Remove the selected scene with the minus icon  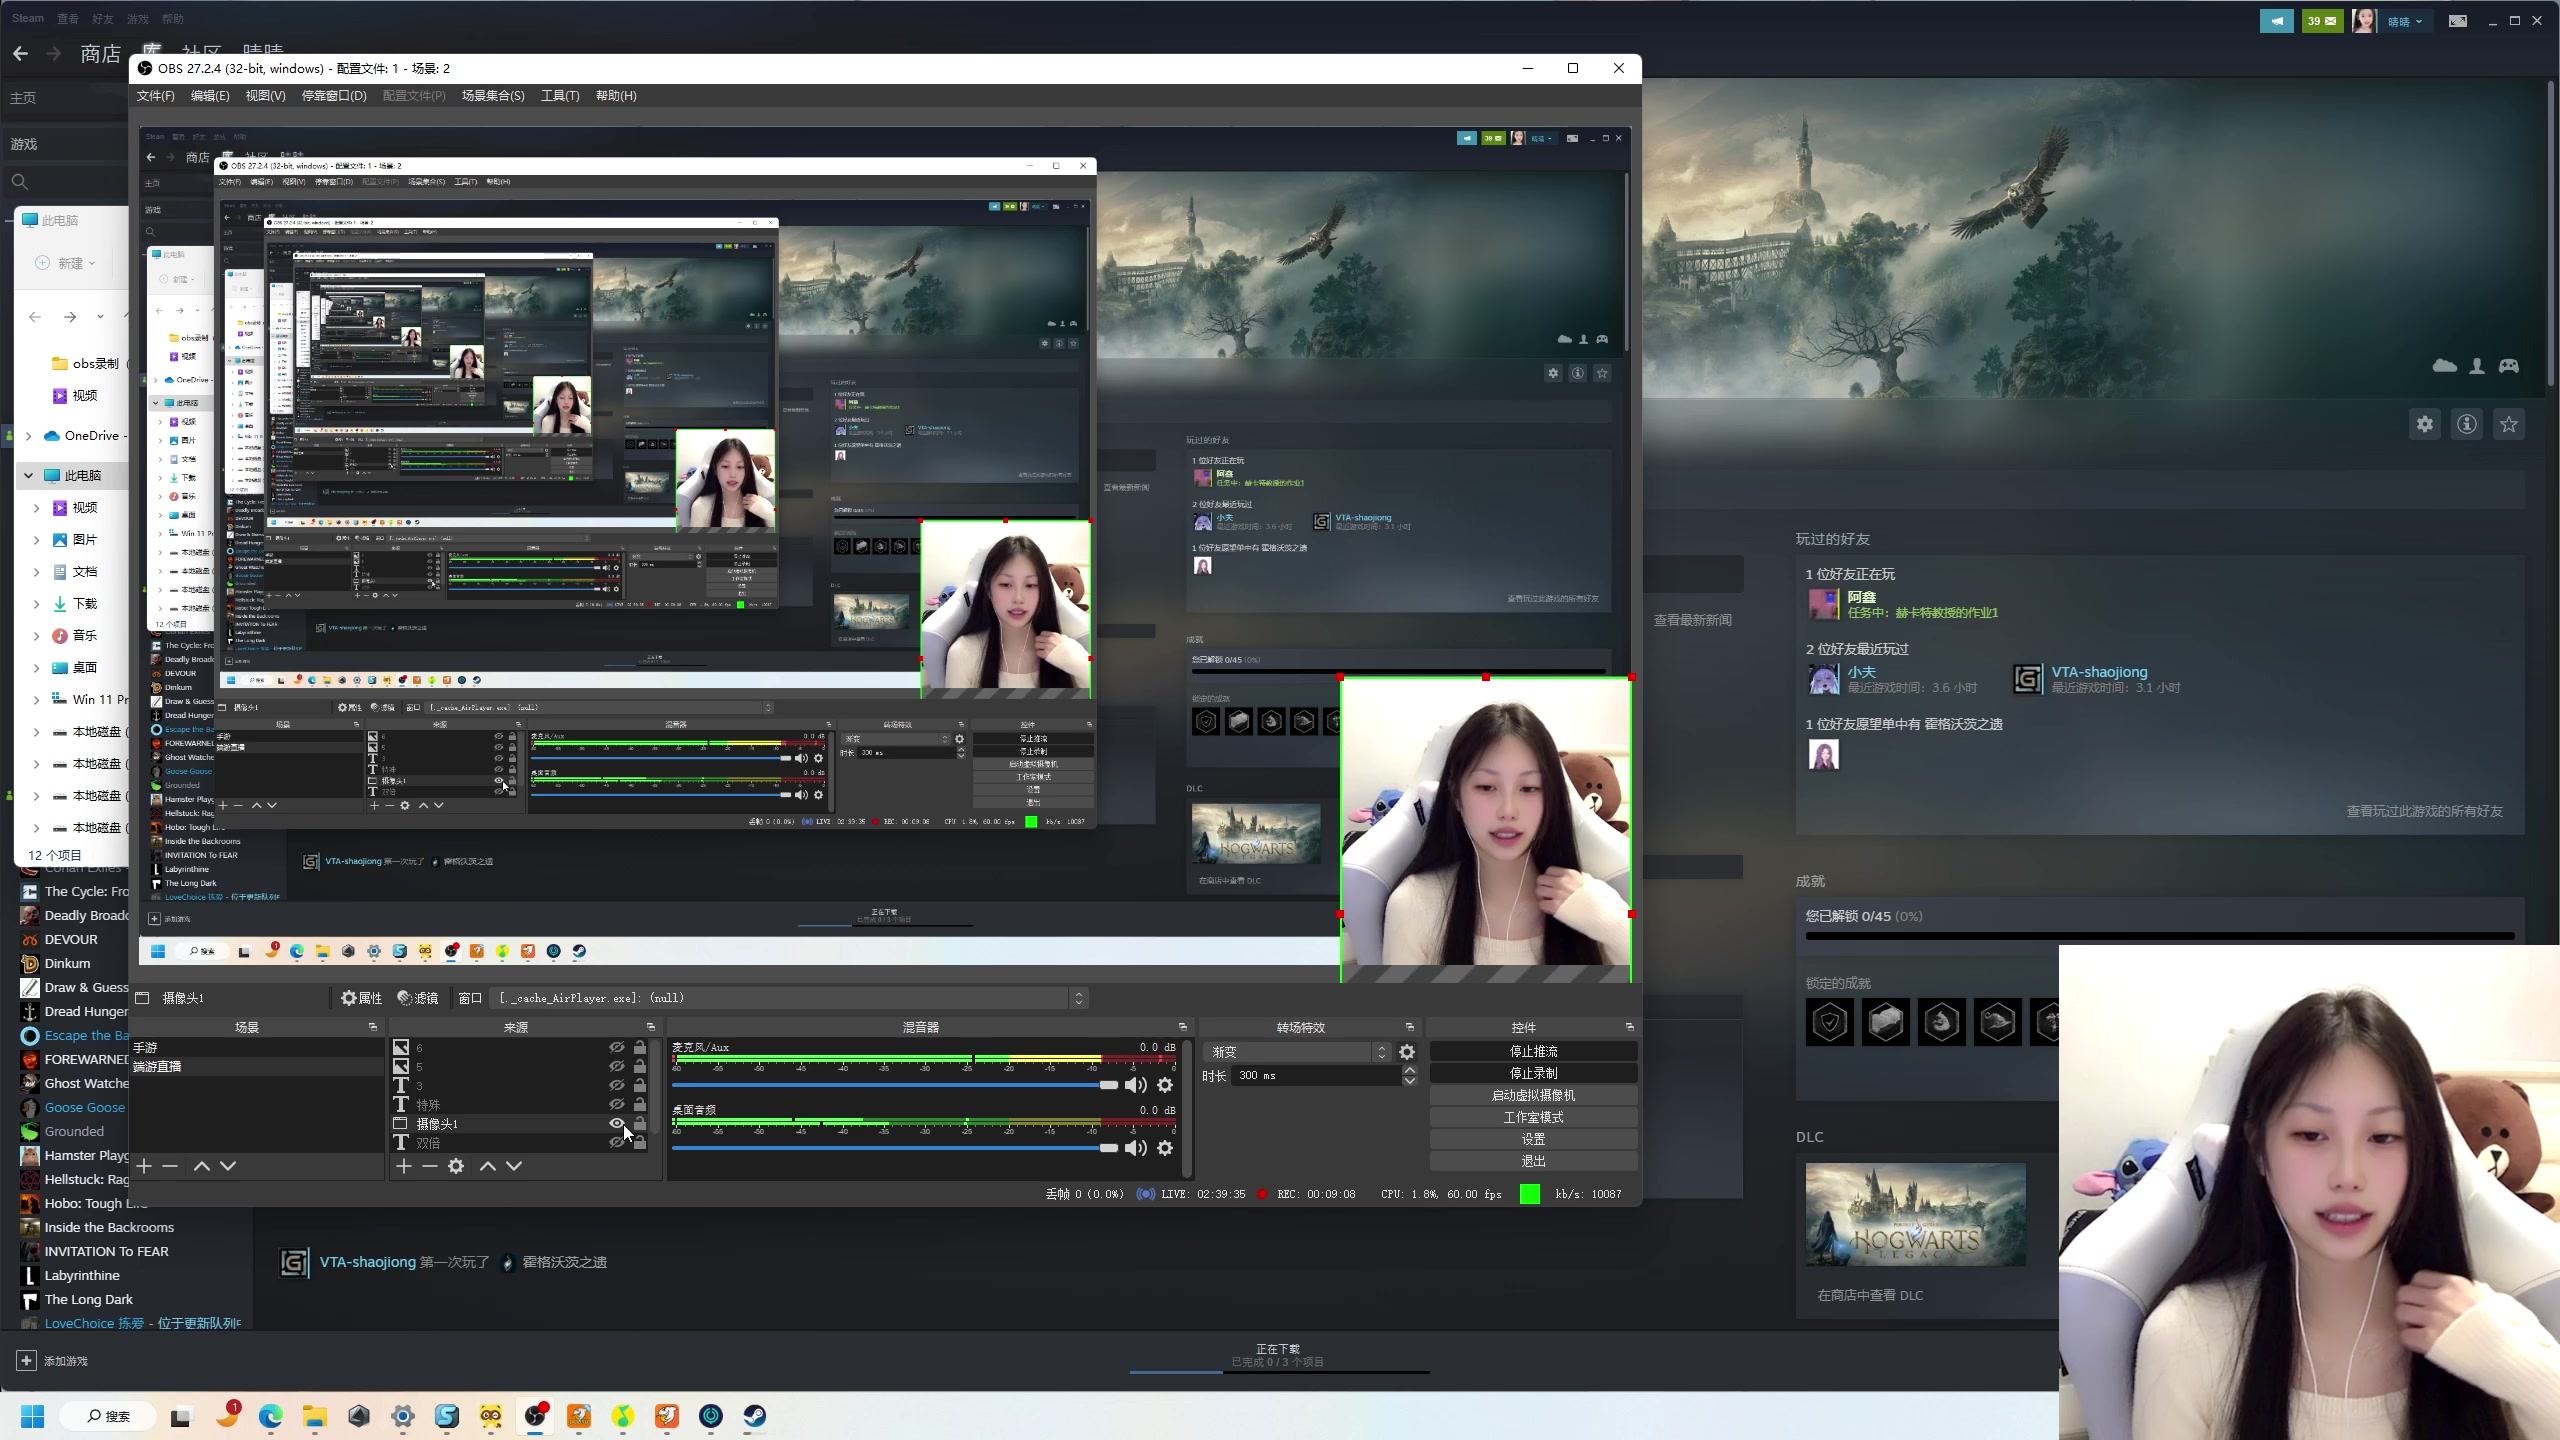point(170,1166)
